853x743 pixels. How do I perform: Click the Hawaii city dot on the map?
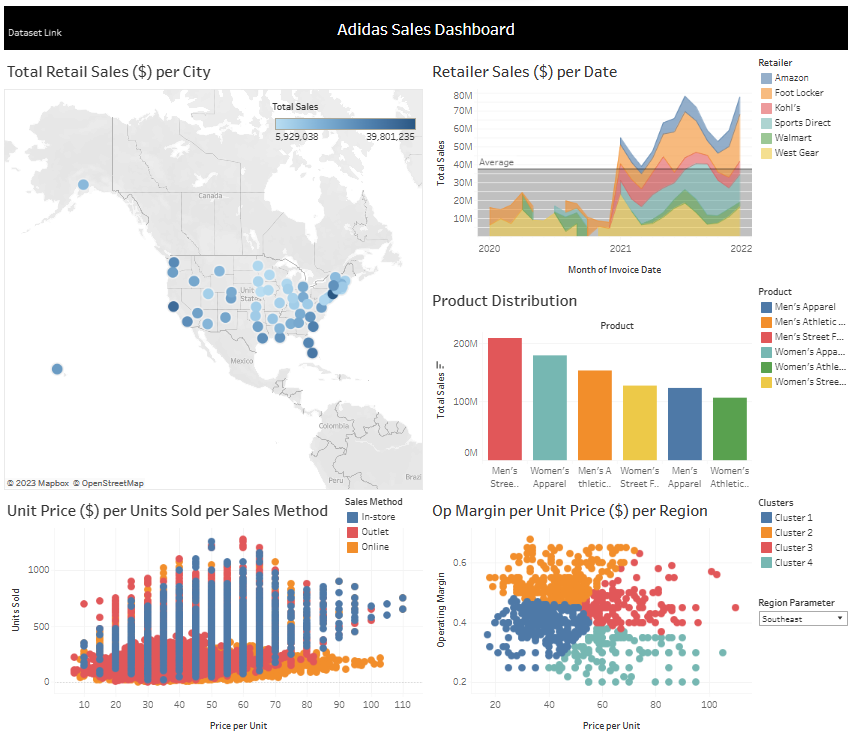tap(57, 369)
